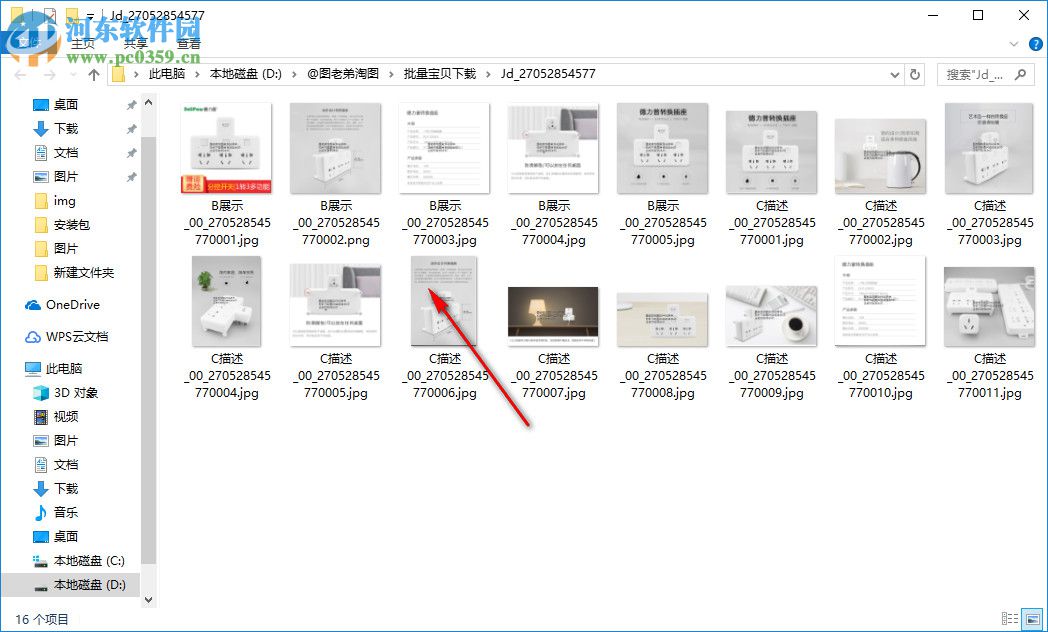Select the thumbnail B展示_00_270528545770001.jpg

click(226, 148)
